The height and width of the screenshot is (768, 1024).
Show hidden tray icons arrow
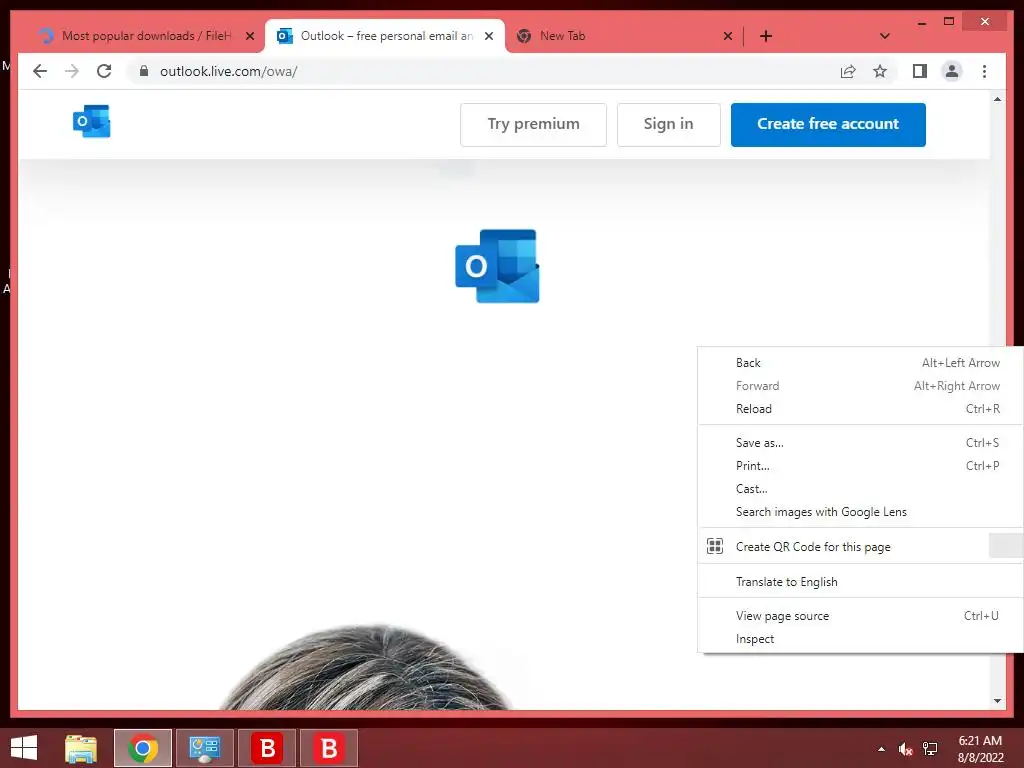(882, 749)
